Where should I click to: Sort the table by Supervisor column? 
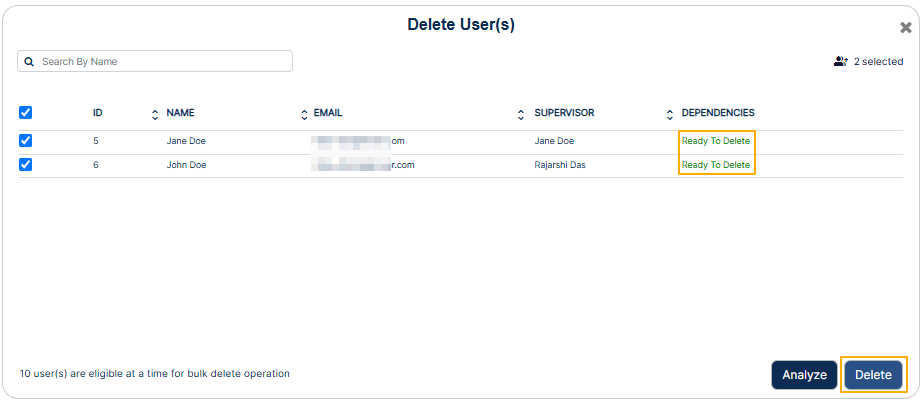click(670, 115)
